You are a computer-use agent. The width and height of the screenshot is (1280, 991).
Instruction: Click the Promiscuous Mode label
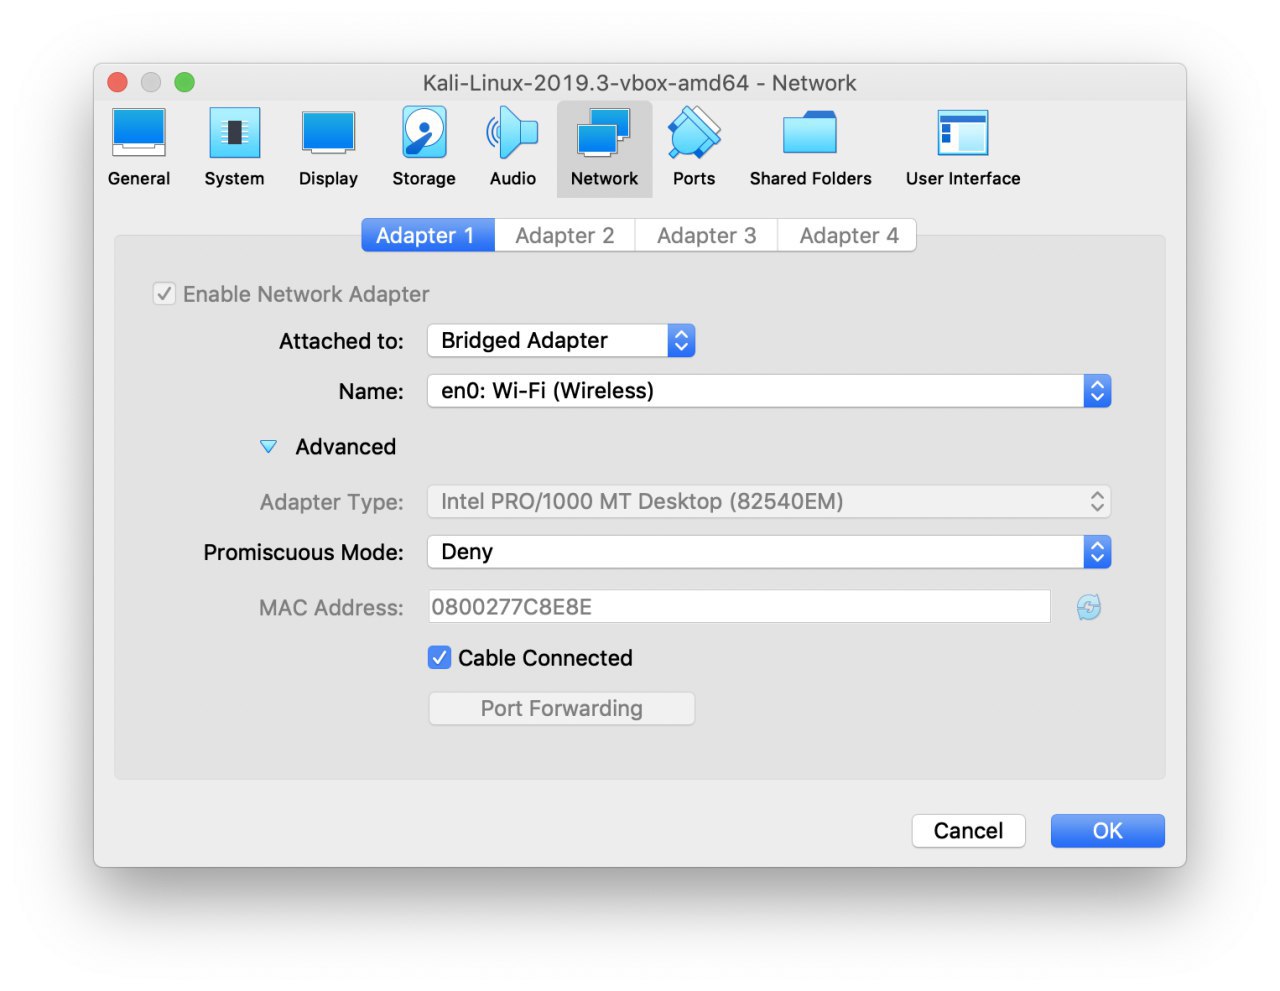[x=303, y=552]
